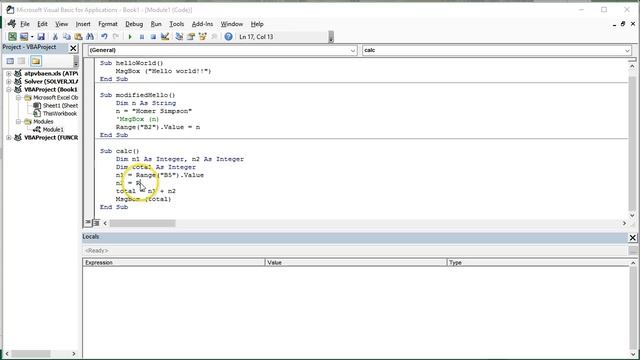Screen dimensions: 640x360
Task: Click the Value column header in Locals
Action: coord(356,262)
